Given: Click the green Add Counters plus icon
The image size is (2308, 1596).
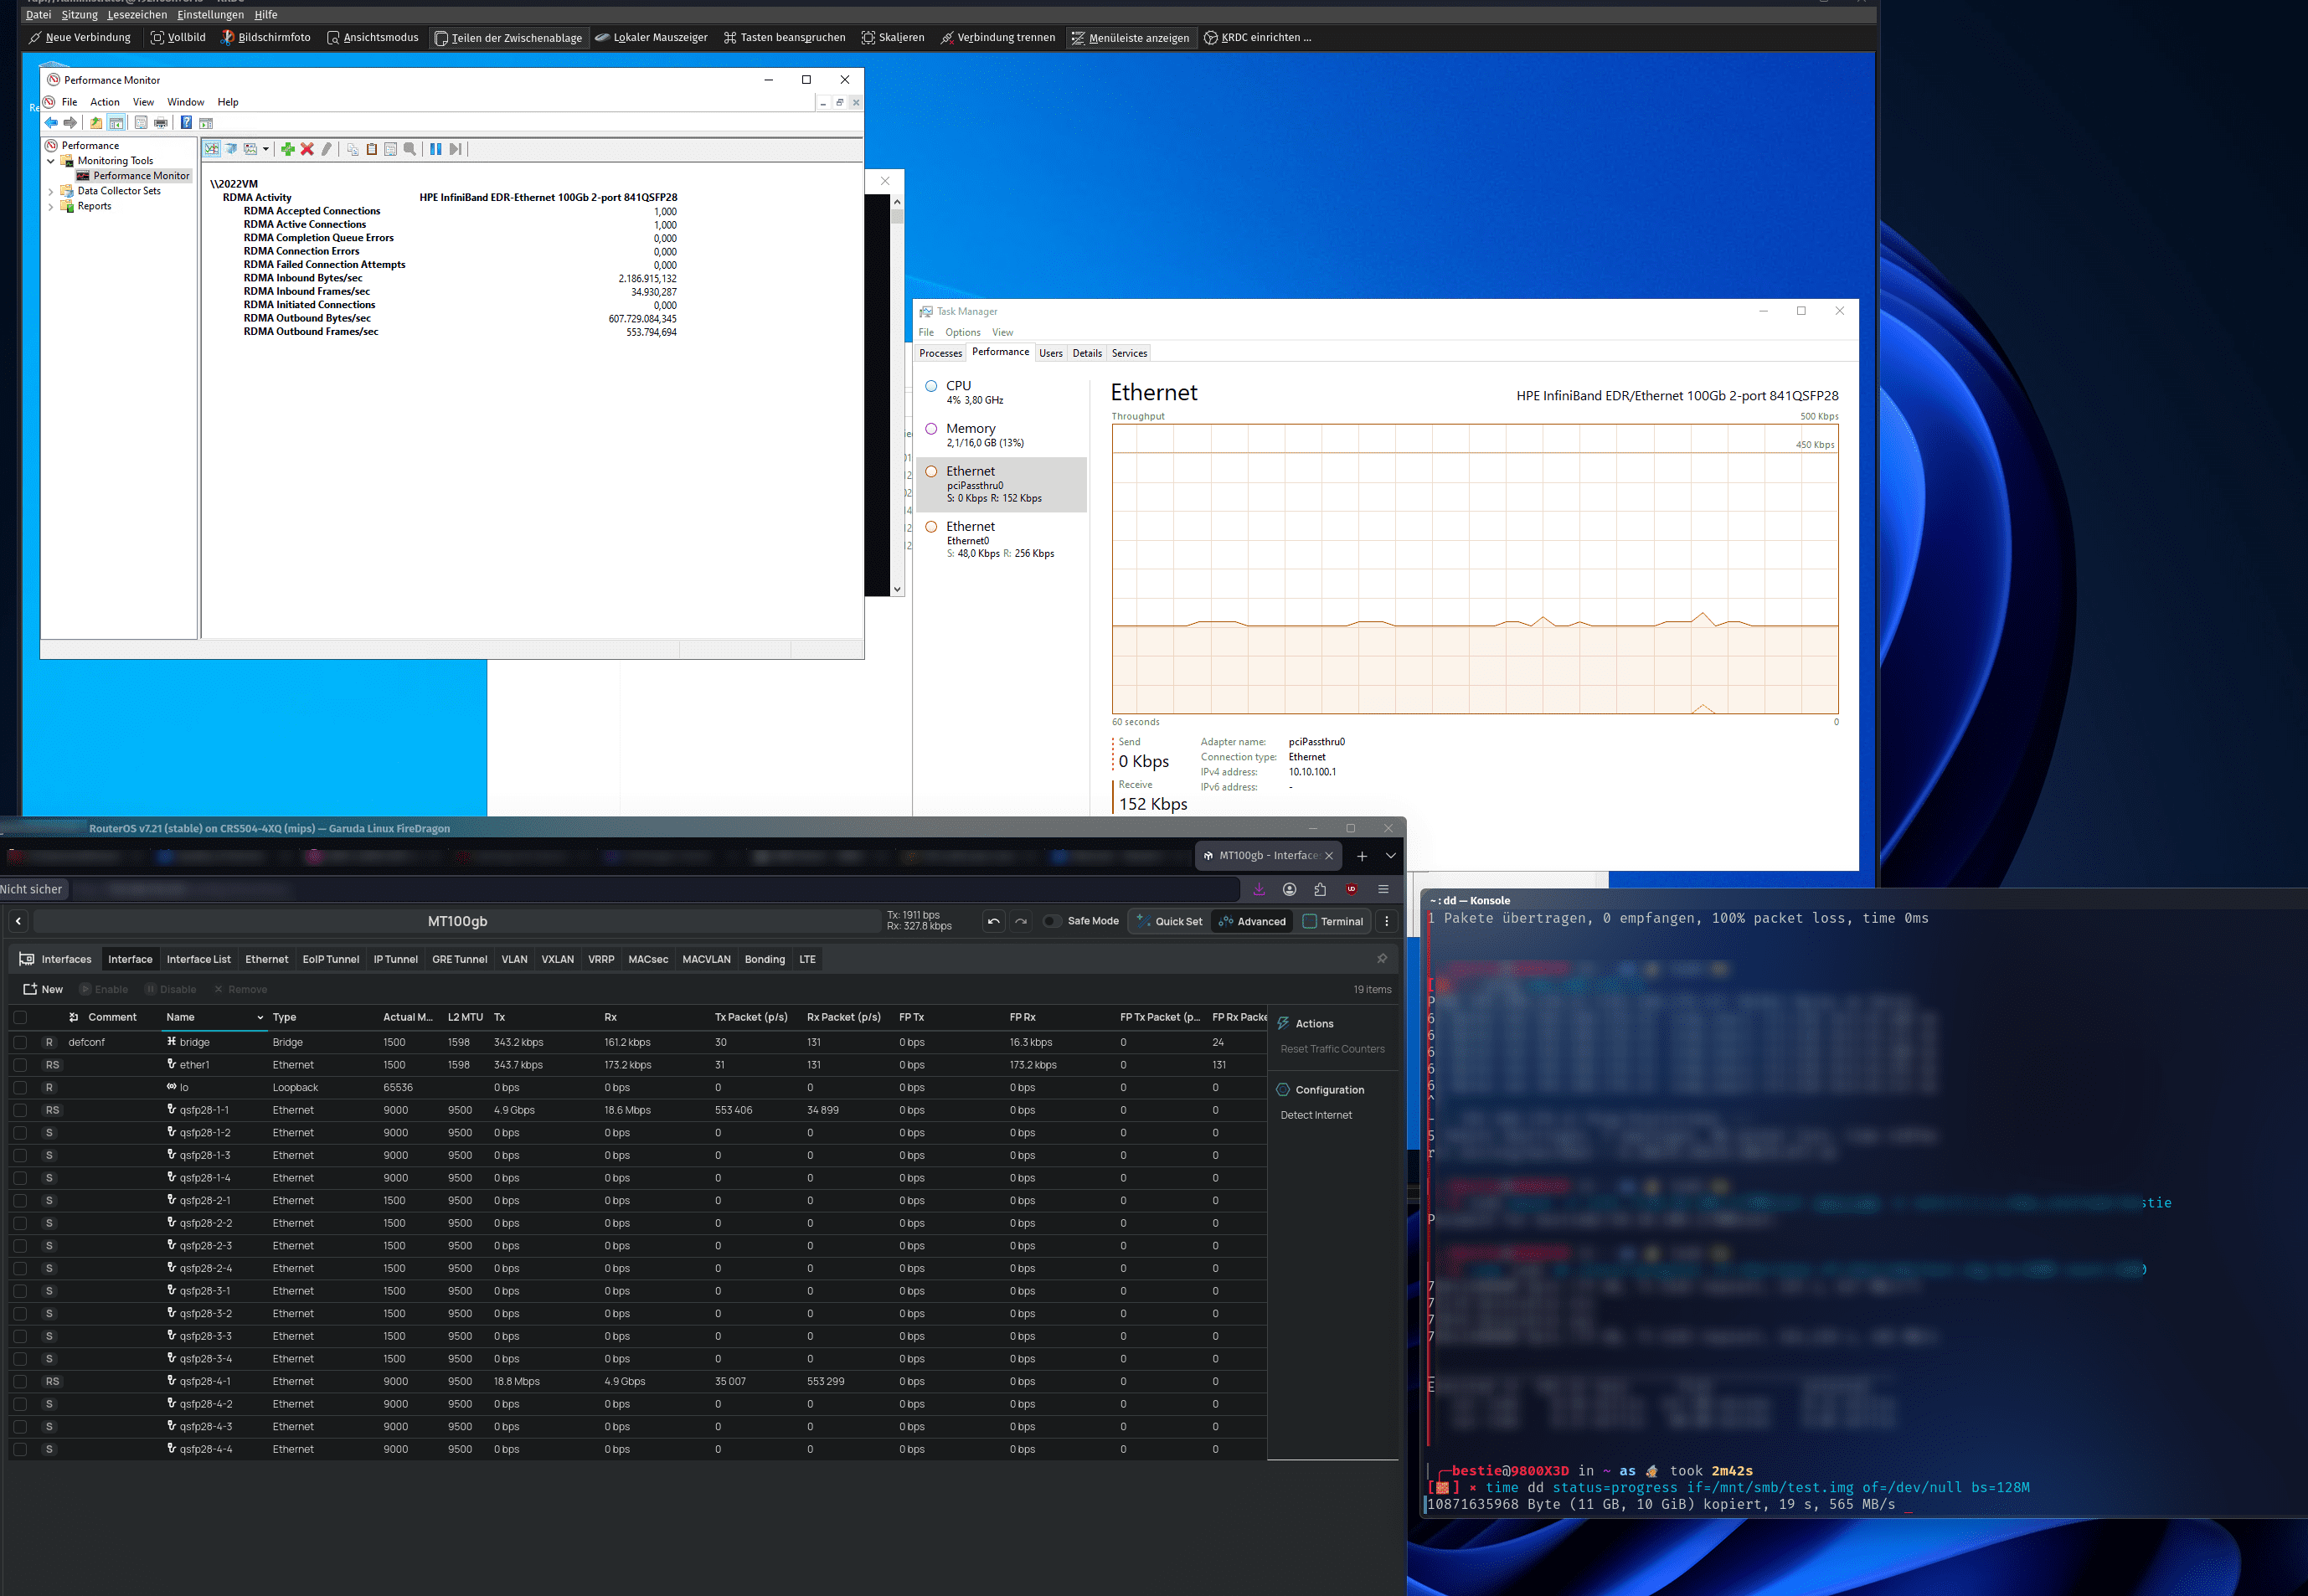Looking at the screenshot, I should (288, 149).
